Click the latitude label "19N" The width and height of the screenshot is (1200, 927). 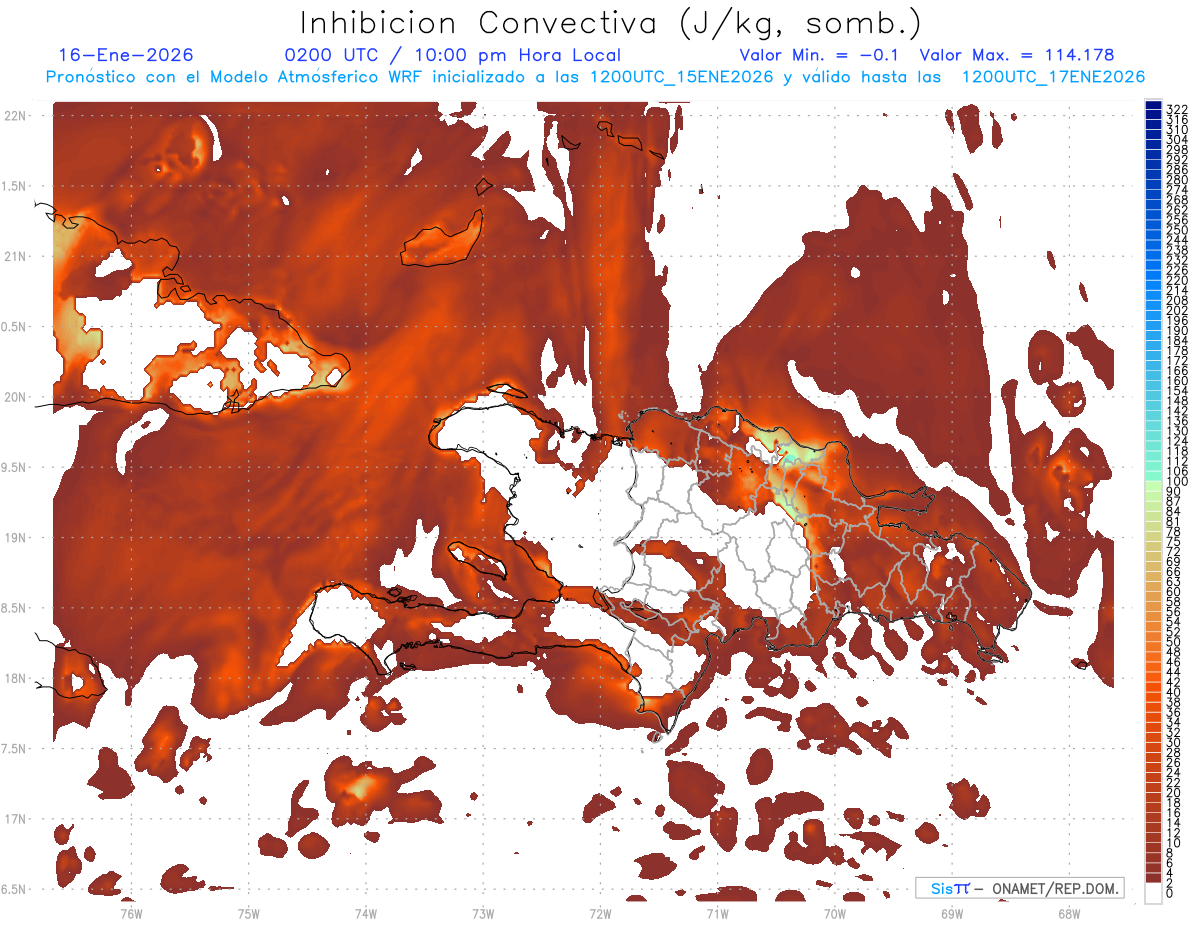(x=15, y=538)
